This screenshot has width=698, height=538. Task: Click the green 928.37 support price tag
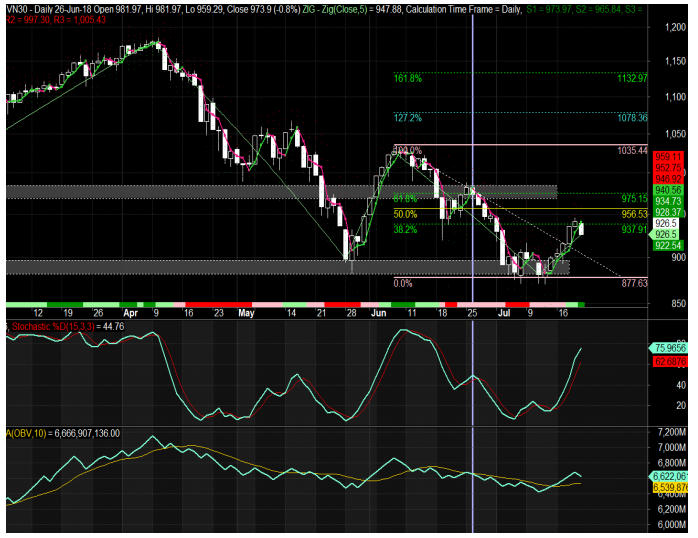coord(668,212)
